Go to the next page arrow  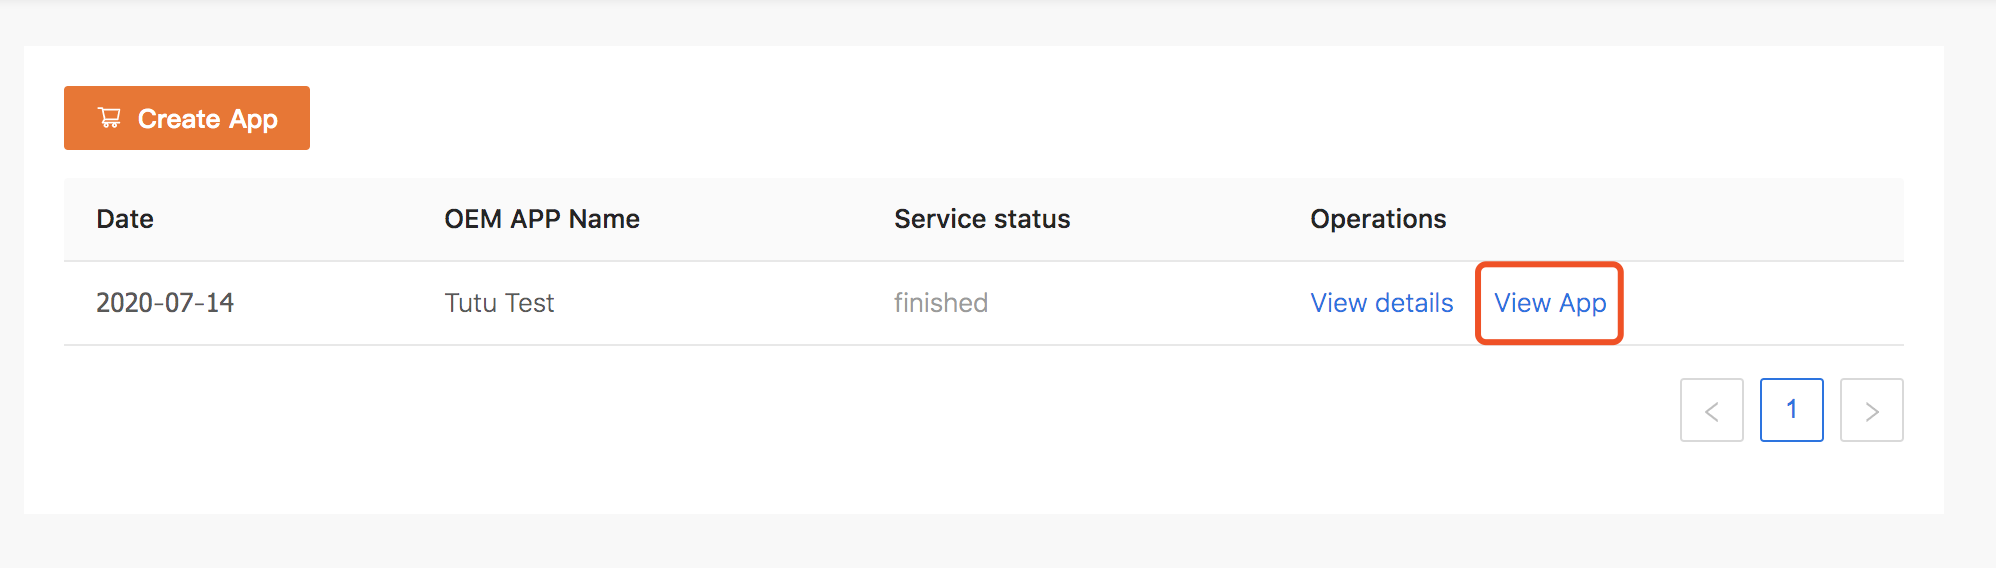(x=1872, y=410)
